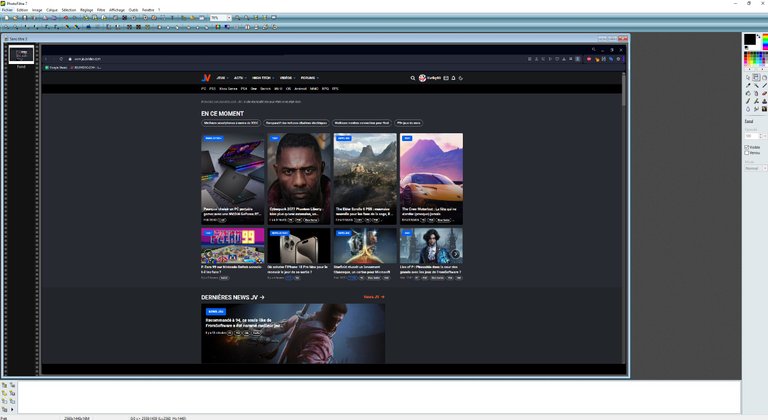The height and width of the screenshot is (420, 768).
Task: Click the hue variation colorful icon
Action: click(x=217, y=27)
